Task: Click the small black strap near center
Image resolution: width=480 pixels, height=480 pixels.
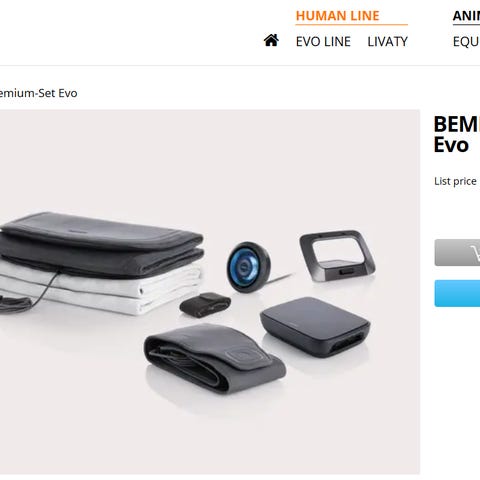Action: point(205,304)
